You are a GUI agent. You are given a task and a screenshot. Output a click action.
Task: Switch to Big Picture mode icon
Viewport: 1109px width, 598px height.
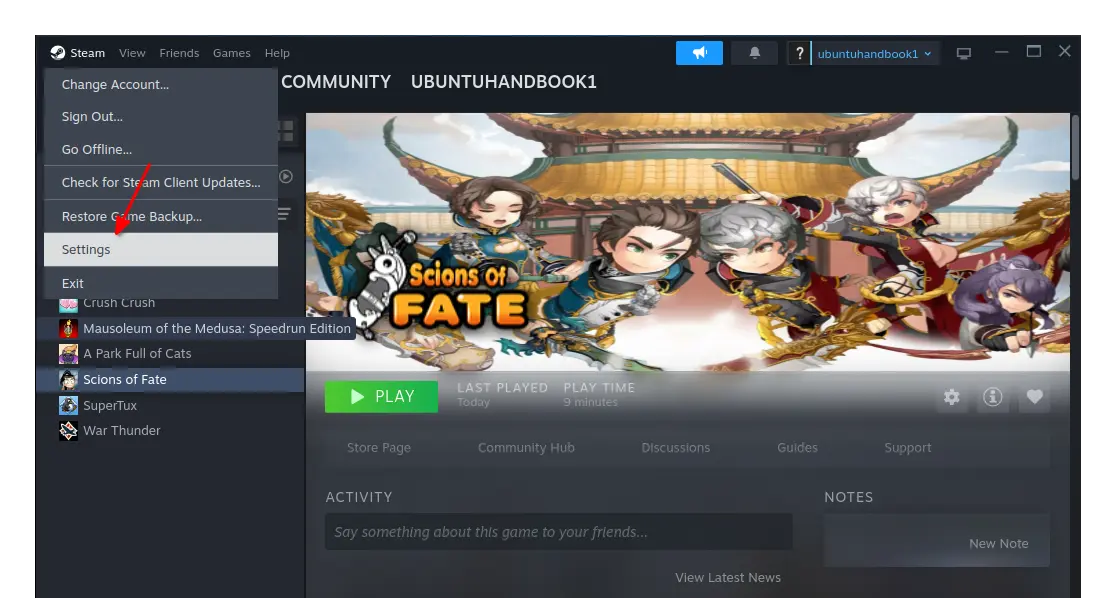point(963,54)
